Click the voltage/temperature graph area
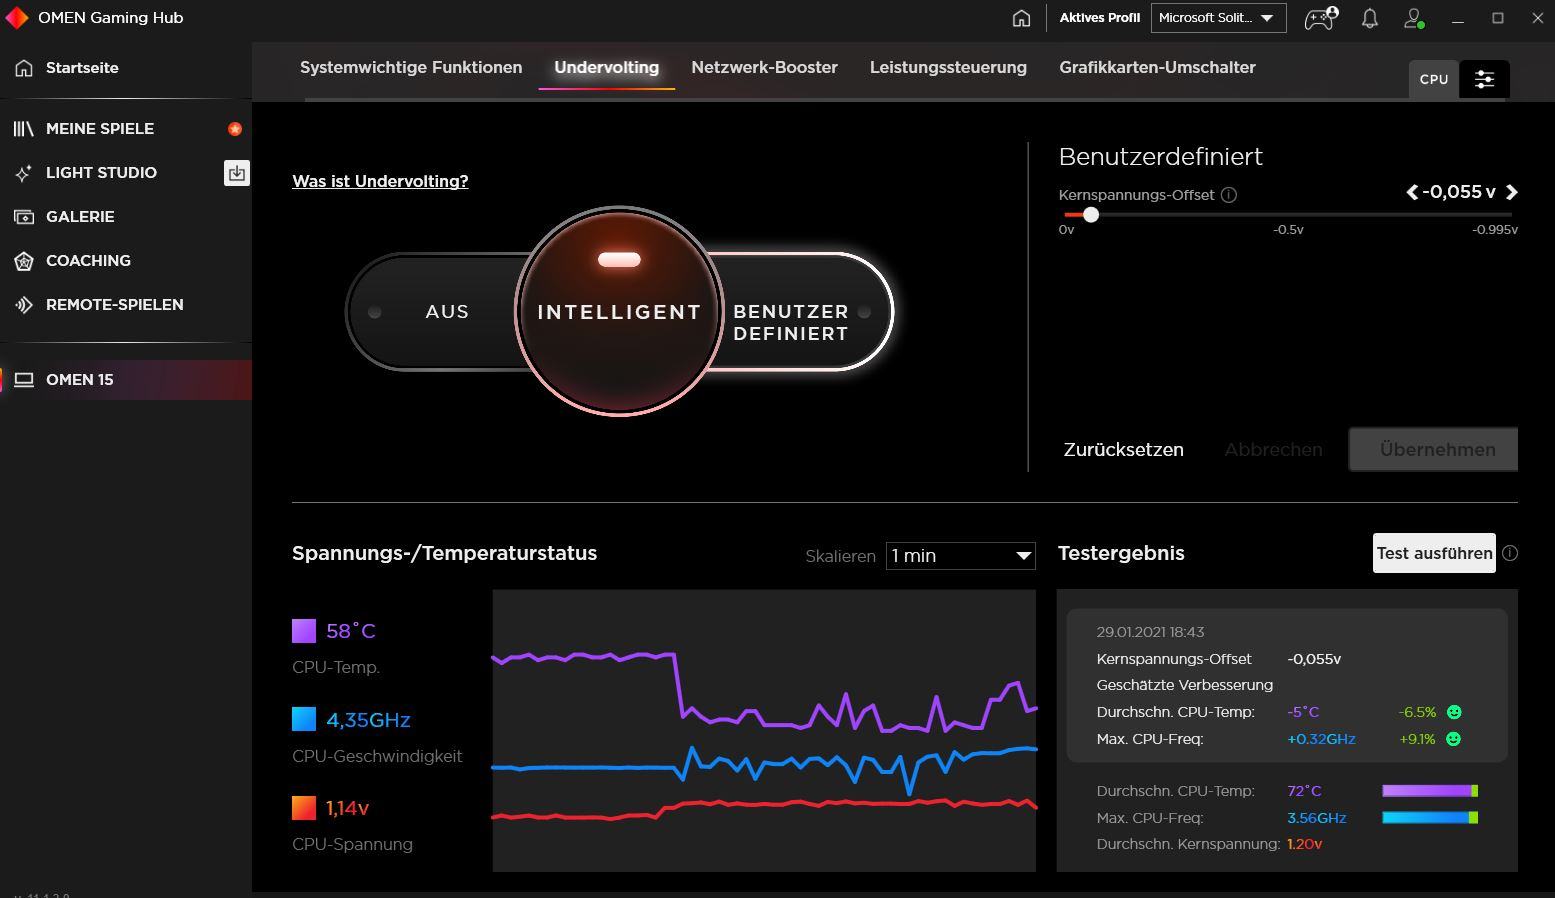The height and width of the screenshot is (898, 1555). coord(764,730)
